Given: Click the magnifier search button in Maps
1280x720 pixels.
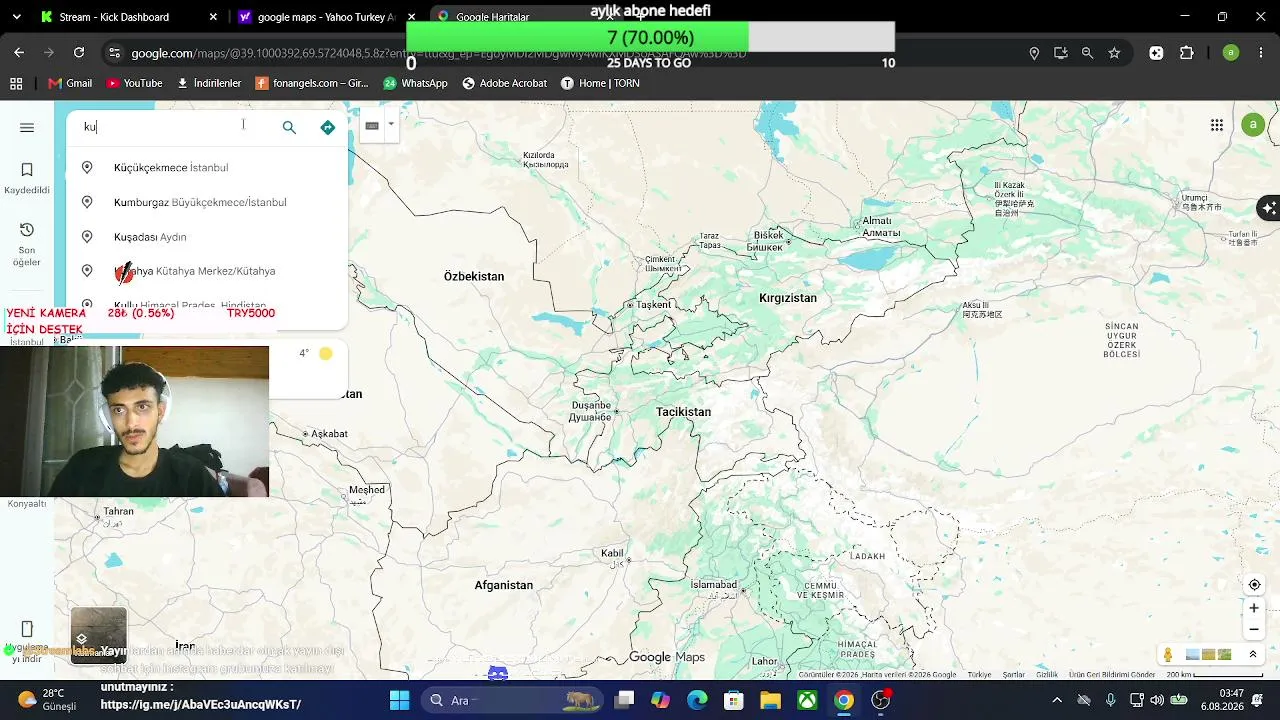Looking at the screenshot, I should point(289,127).
